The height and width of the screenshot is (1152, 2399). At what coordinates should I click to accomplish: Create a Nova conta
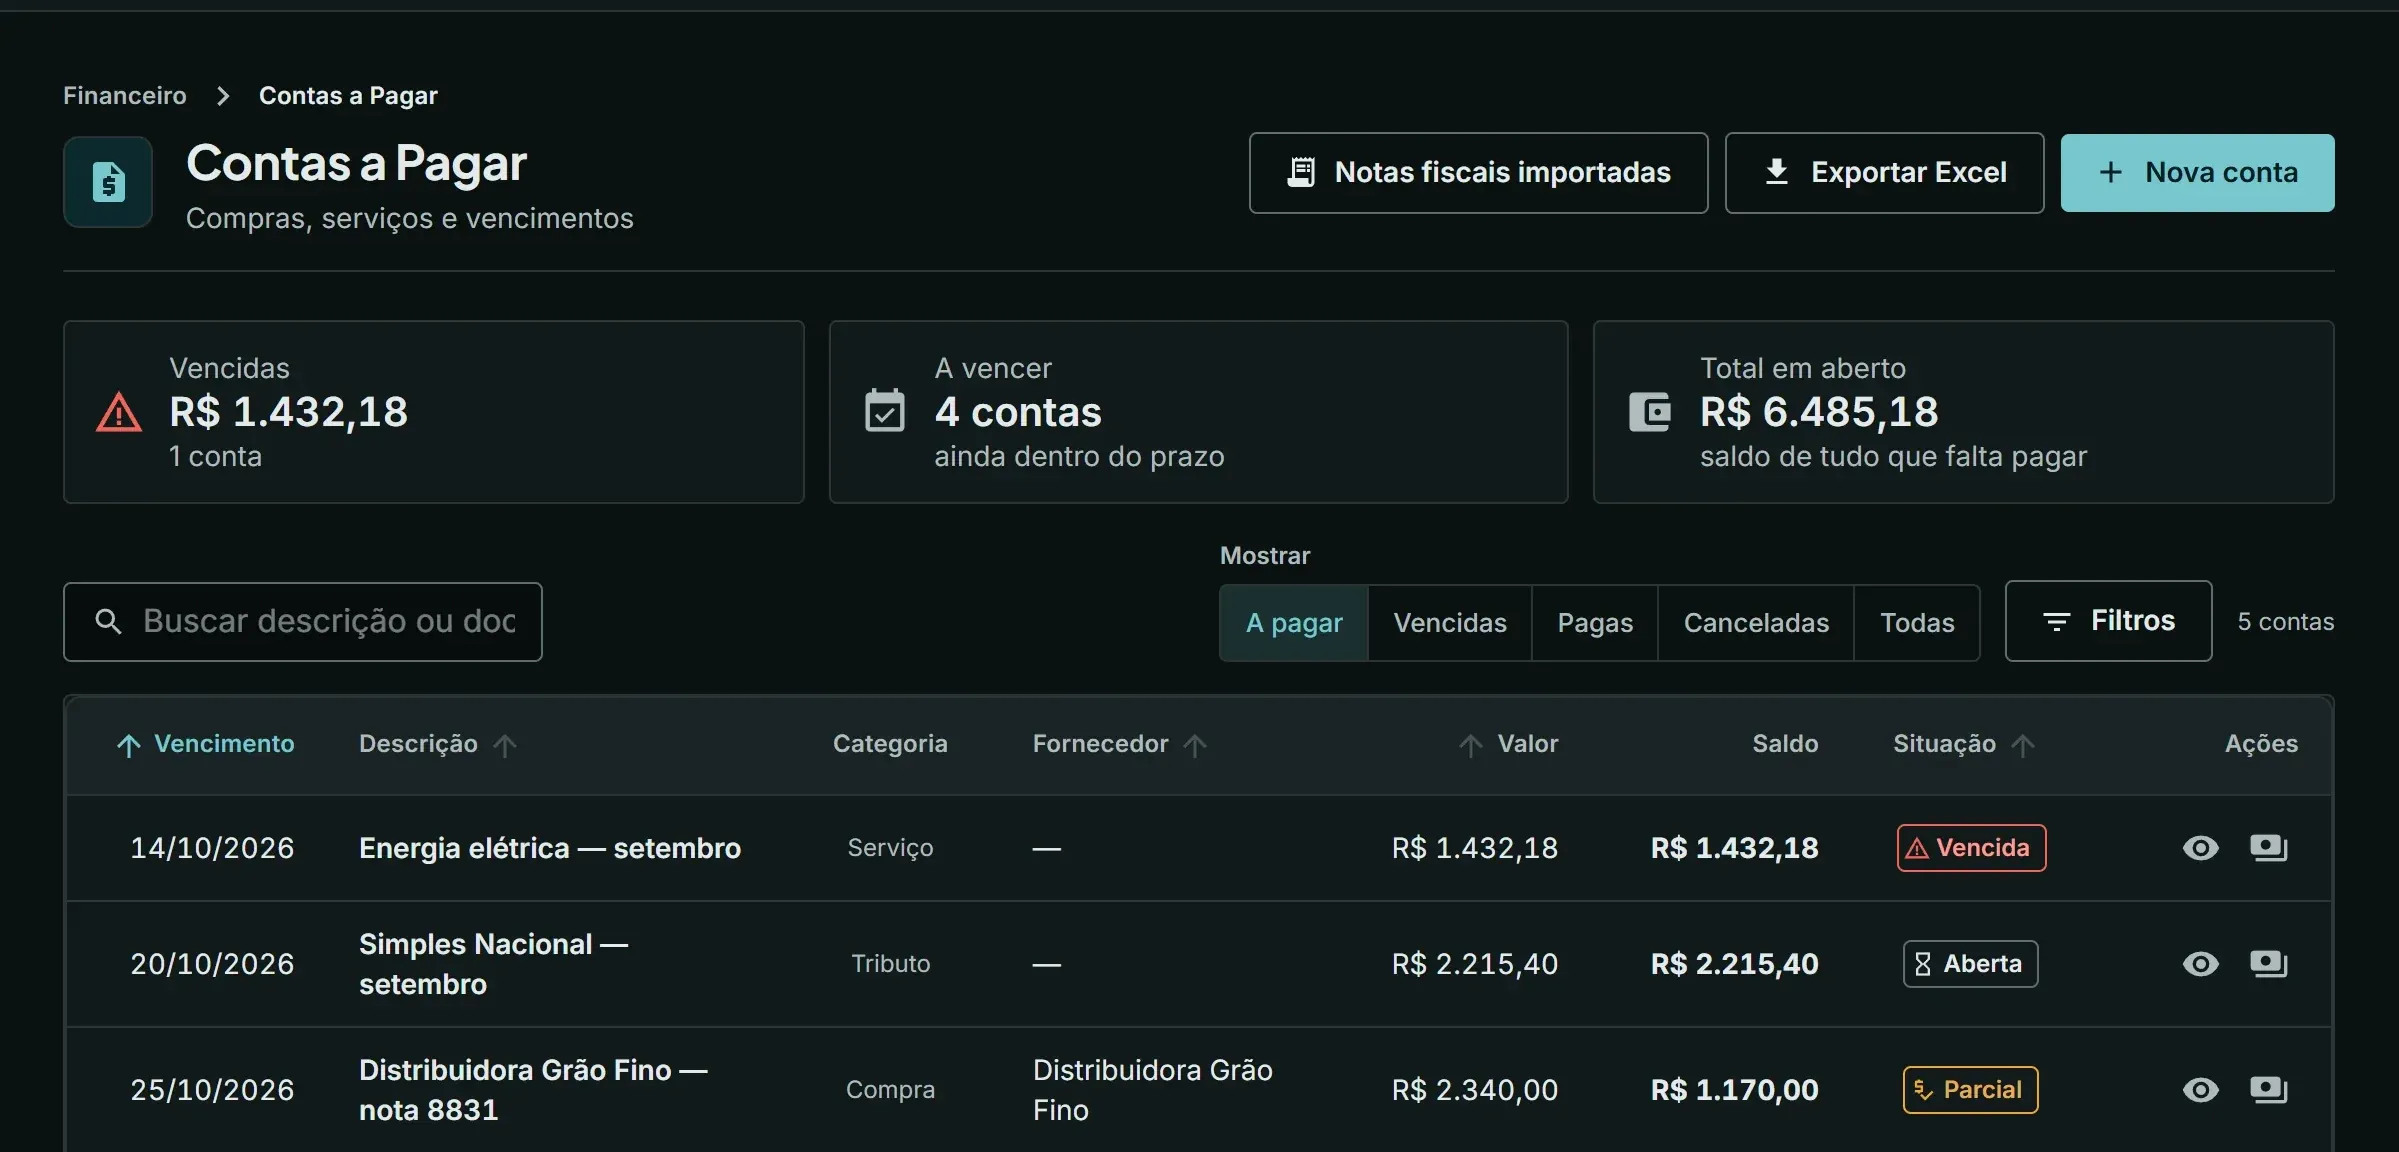click(x=2197, y=173)
